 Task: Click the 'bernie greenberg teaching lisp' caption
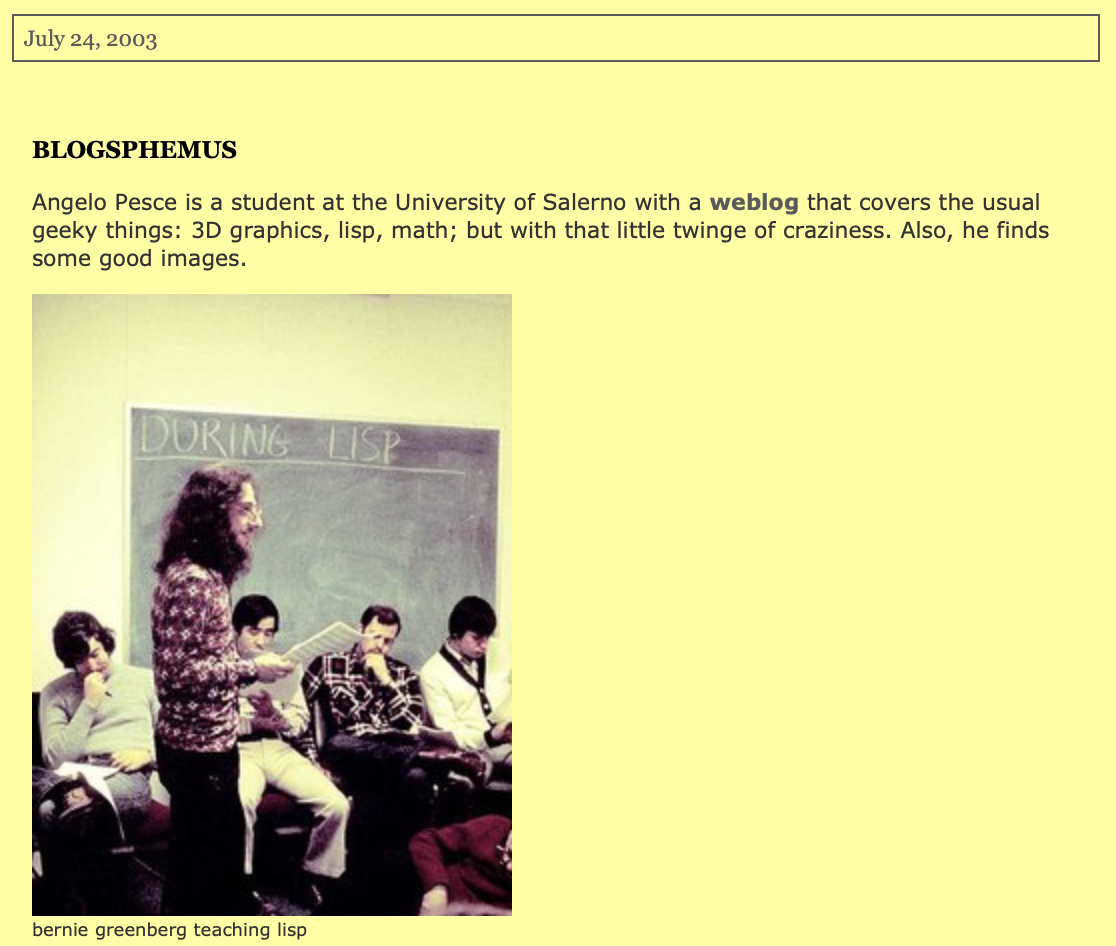coord(169,930)
